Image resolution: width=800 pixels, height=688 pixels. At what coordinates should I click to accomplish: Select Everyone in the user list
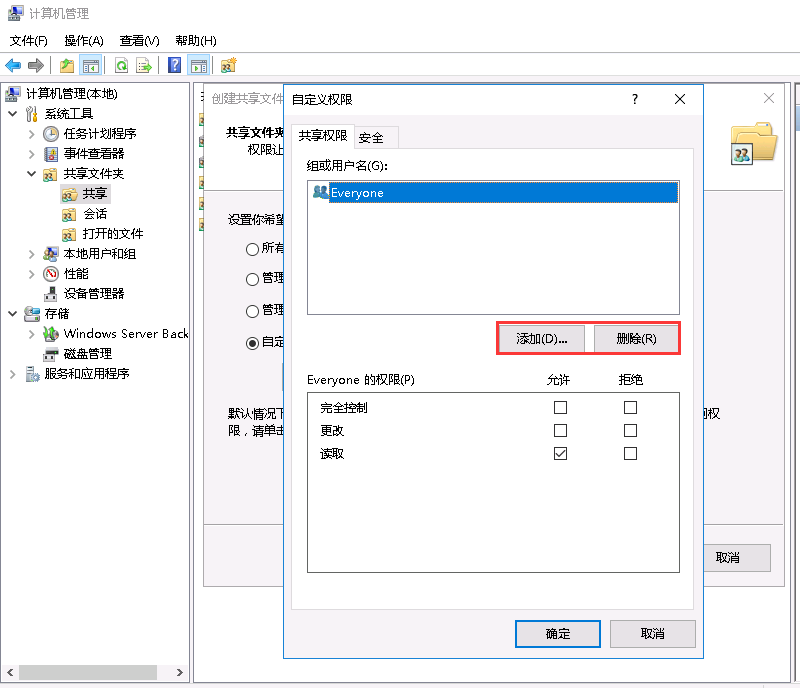tap(357, 193)
